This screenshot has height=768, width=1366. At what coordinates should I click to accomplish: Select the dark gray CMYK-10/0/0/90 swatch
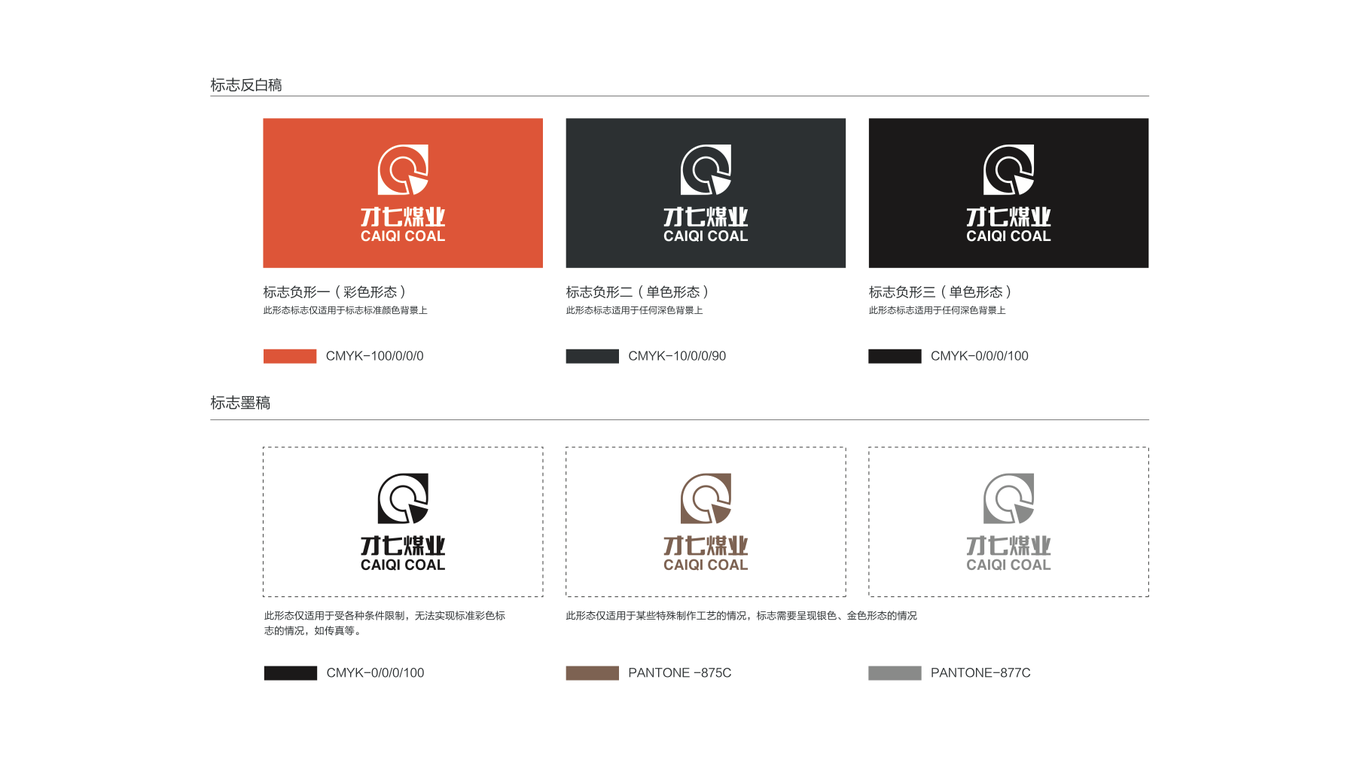click(592, 356)
